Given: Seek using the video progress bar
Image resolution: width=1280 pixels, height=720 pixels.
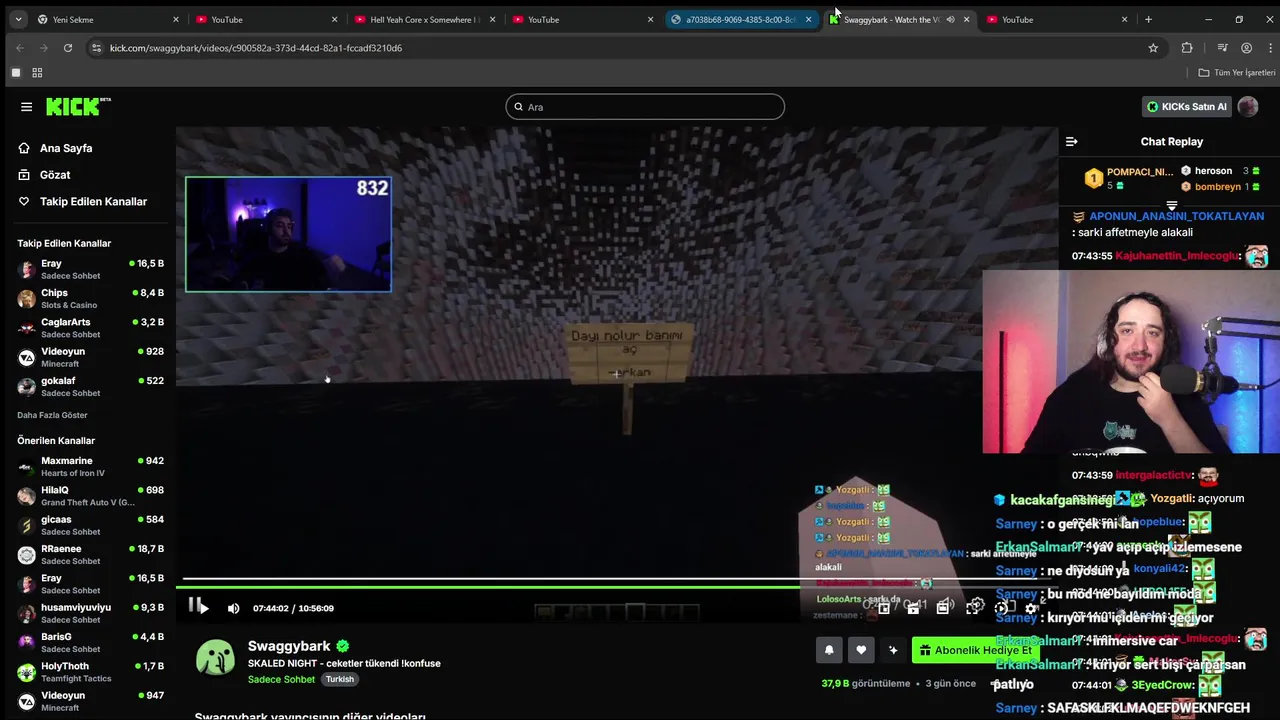Looking at the screenshot, I should pos(617,586).
